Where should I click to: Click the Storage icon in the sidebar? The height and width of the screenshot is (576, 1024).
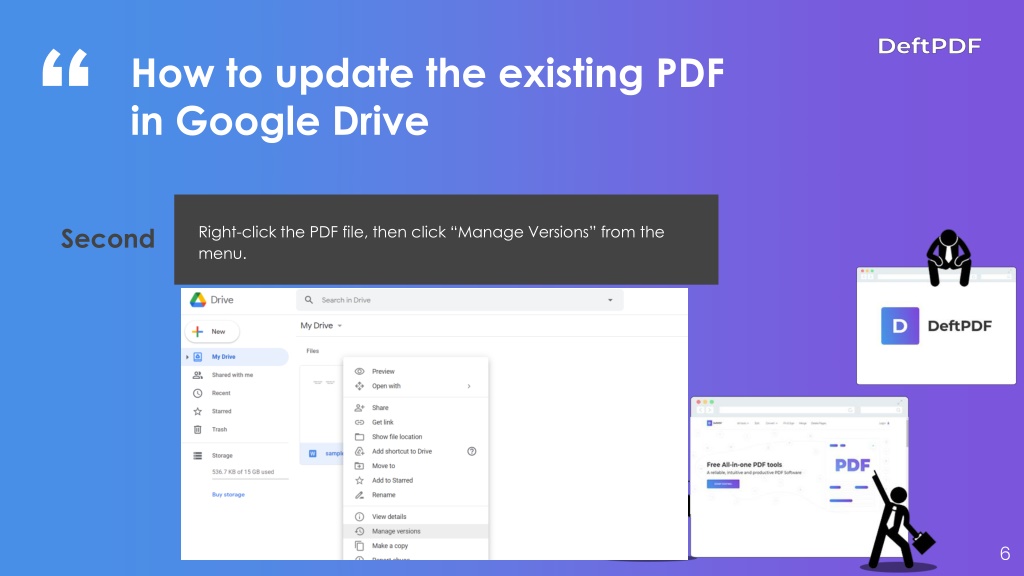197,456
